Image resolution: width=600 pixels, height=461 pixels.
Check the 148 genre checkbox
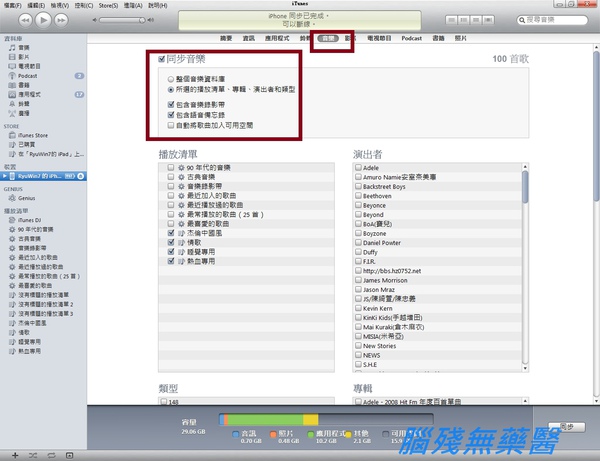pos(164,402)
